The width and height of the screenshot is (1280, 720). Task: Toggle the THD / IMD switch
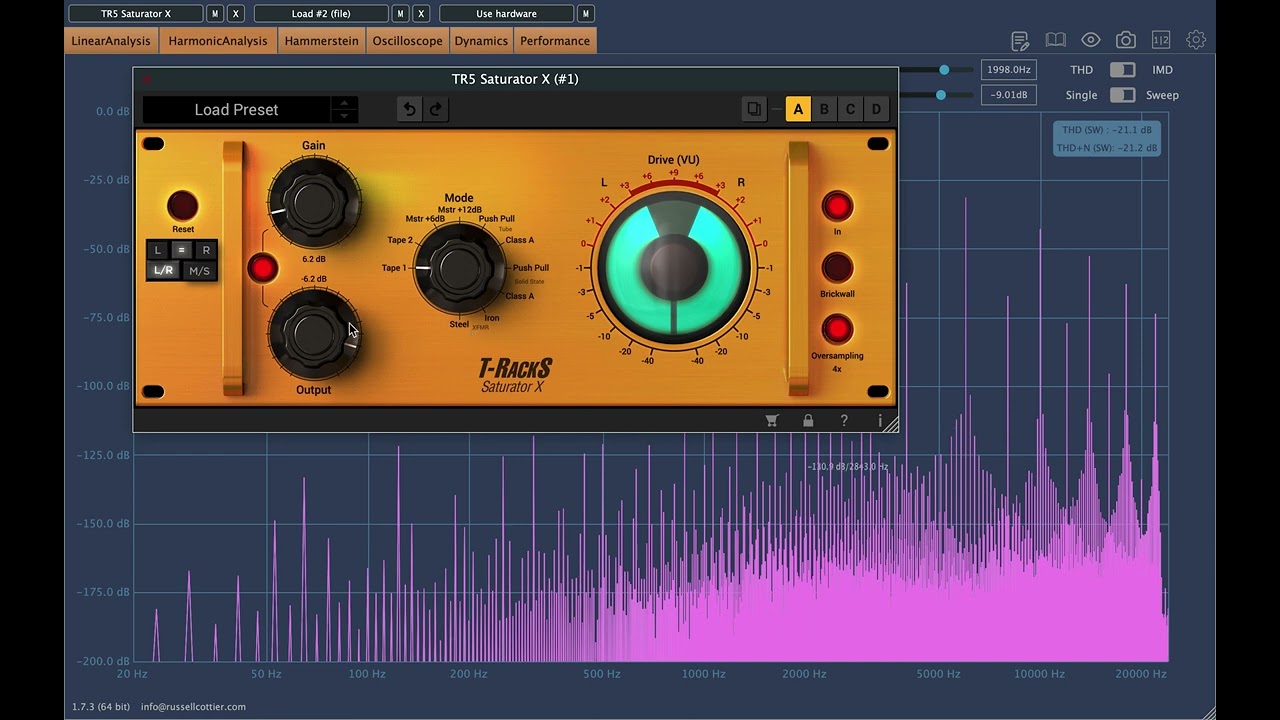(1123, 70)
